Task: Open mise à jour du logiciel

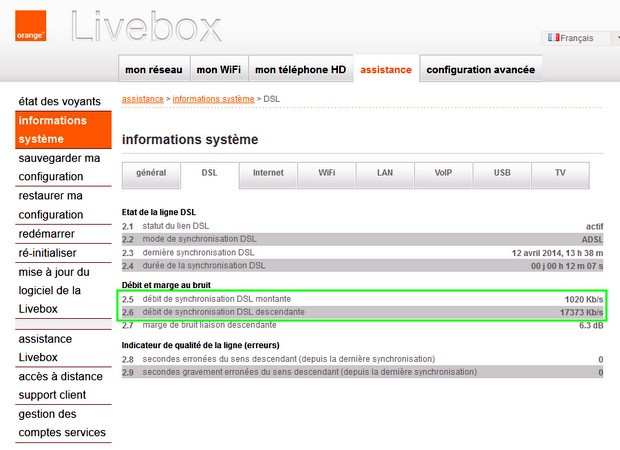Action: pos(63,291)
